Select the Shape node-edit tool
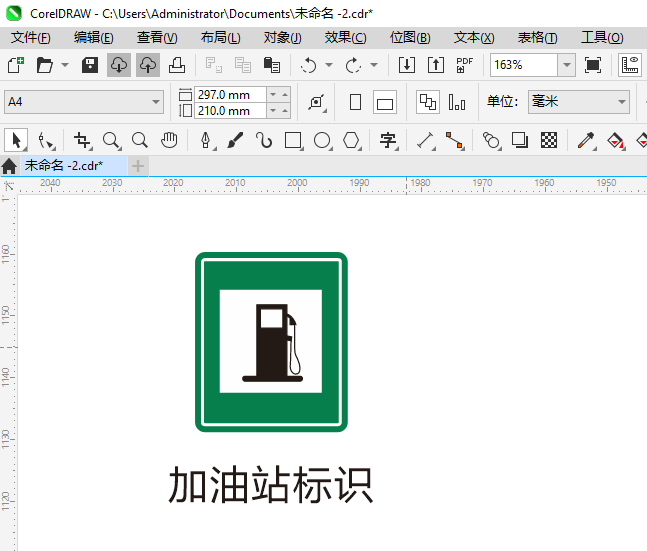This screenshot has width=647, height=551. [46, 140]
